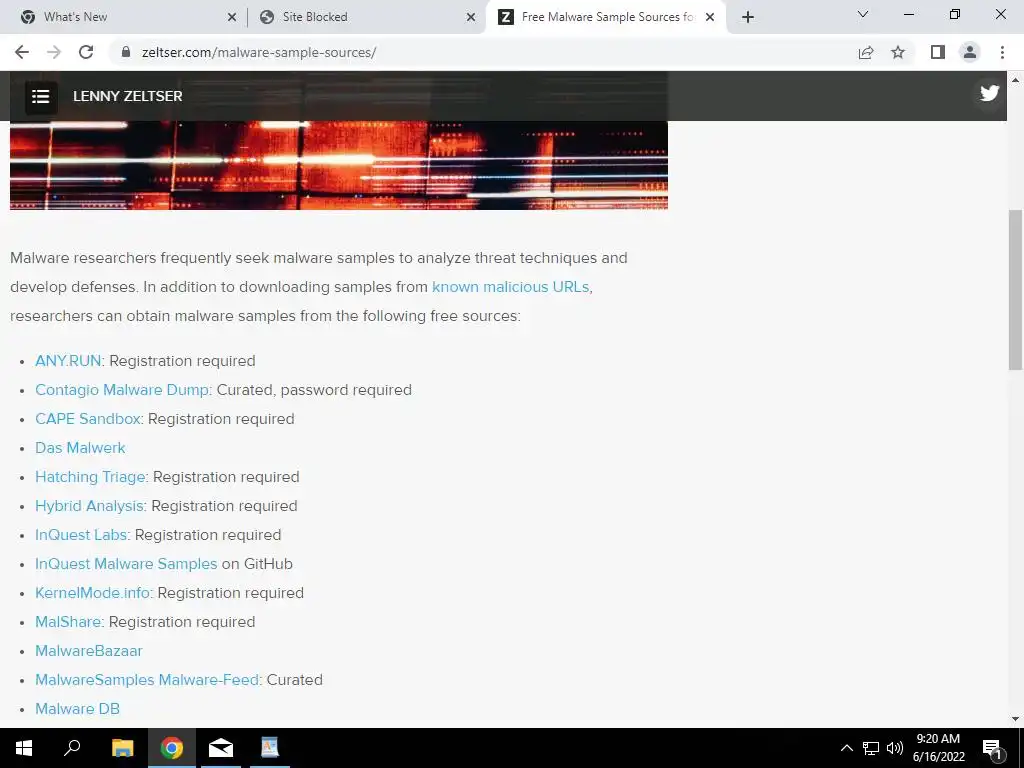Click the page's vertical scrollbar thumb
Viewport: 1024px width, 768px height.
coord(1015,289)
